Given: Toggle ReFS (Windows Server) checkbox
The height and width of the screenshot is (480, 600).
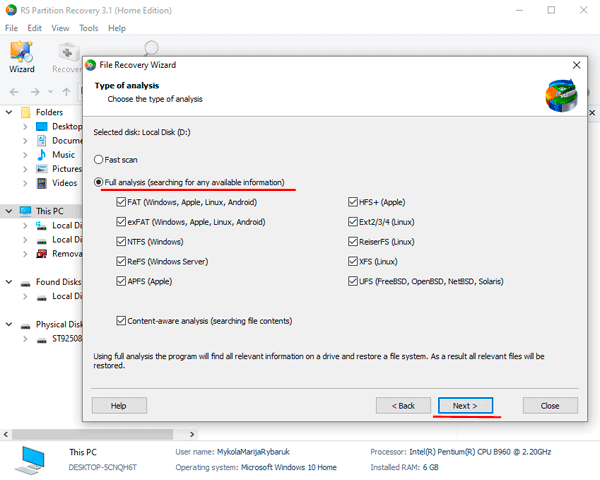Looking at the screenshot, I should click(121, 261).
